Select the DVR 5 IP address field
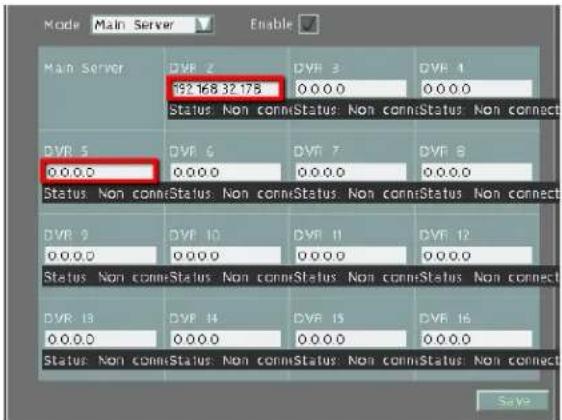Screen dimensions: 562x420 [x=100, y=172]
